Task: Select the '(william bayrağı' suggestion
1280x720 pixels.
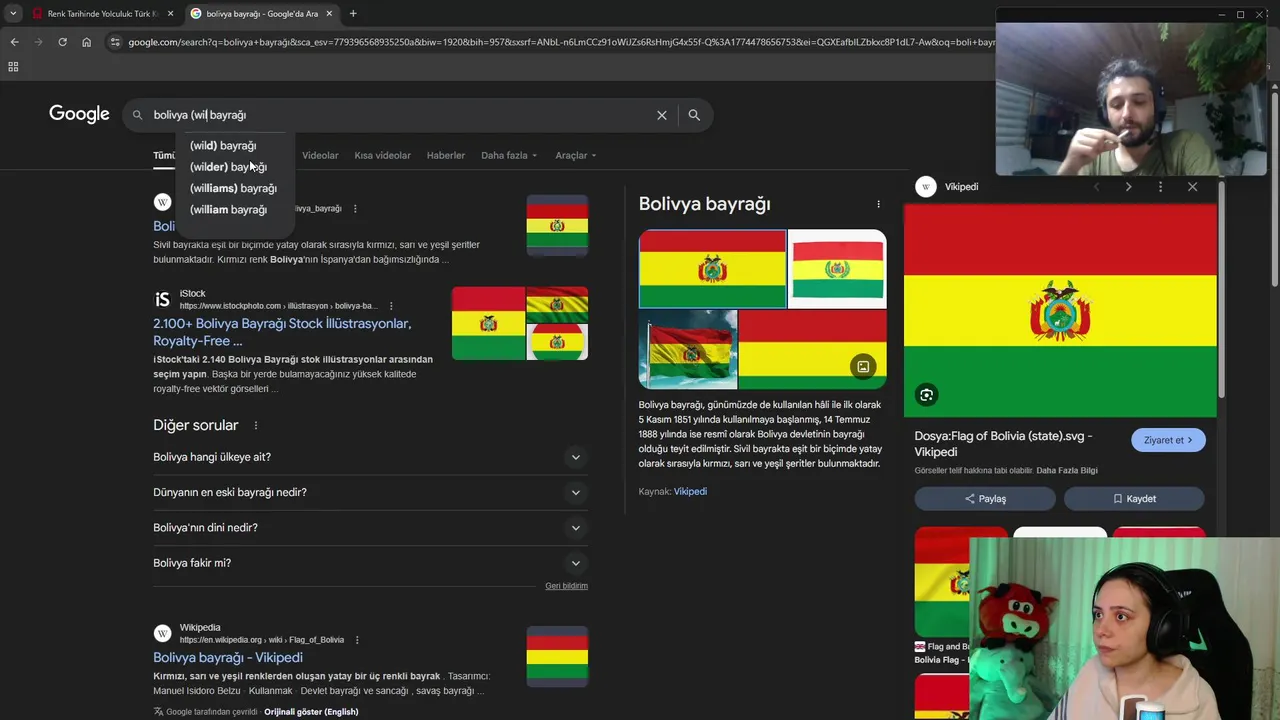Action: [228, 210]
